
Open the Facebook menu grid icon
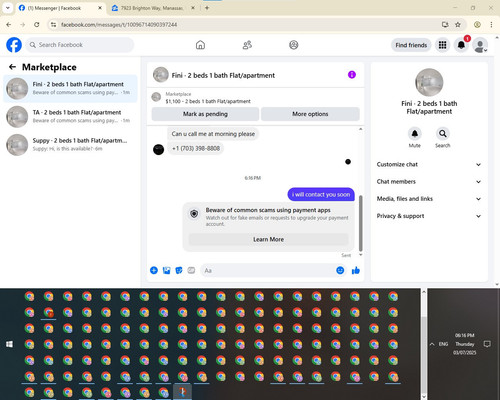pyautogui.click(x=442, y=45)
